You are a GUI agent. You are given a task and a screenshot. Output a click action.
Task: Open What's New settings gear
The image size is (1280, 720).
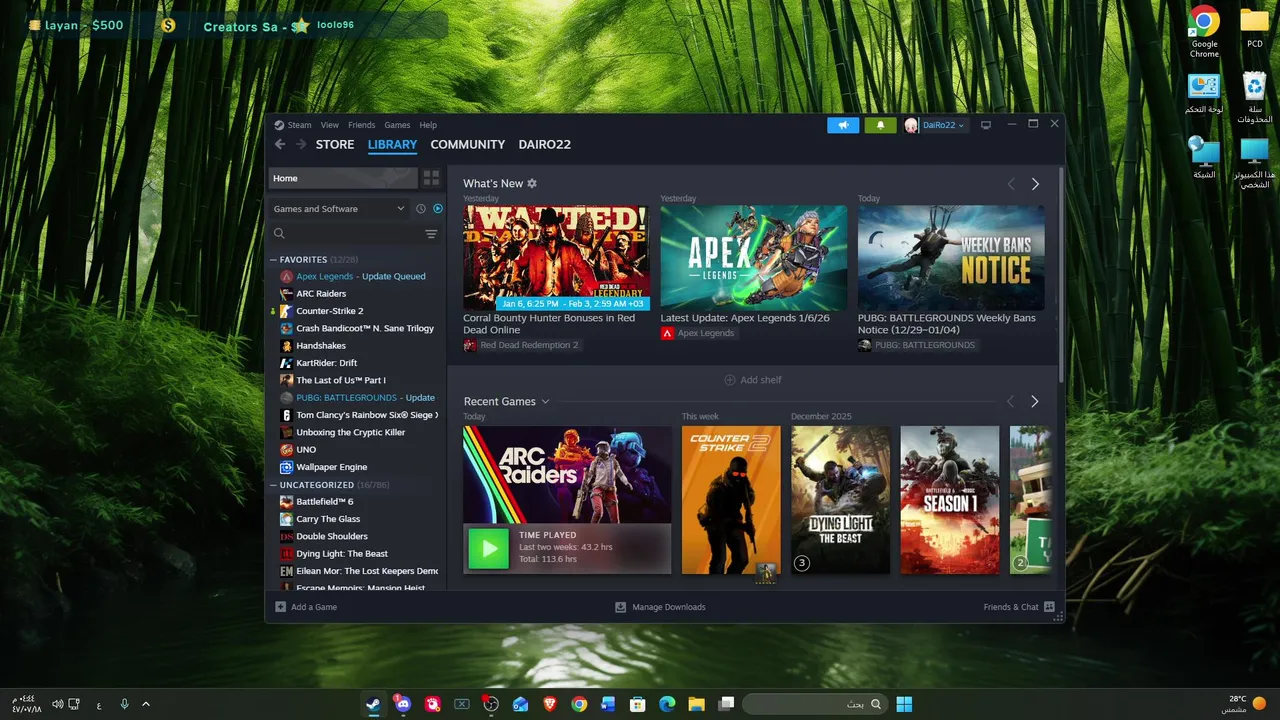click(532, 184)
